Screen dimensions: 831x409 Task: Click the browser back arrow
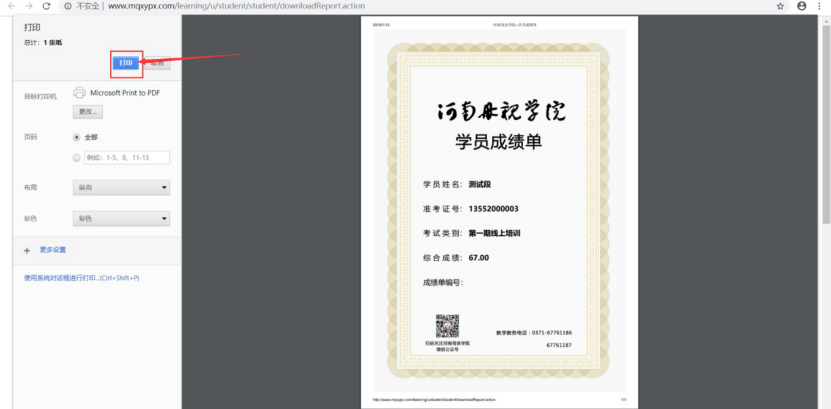pos(11,6)
